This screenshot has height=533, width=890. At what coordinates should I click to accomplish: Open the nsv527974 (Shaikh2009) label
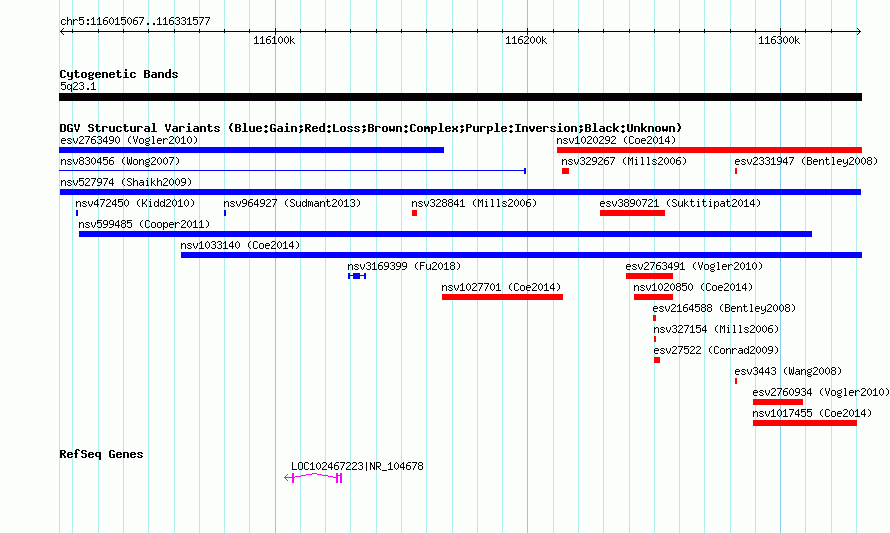point(126,182)
